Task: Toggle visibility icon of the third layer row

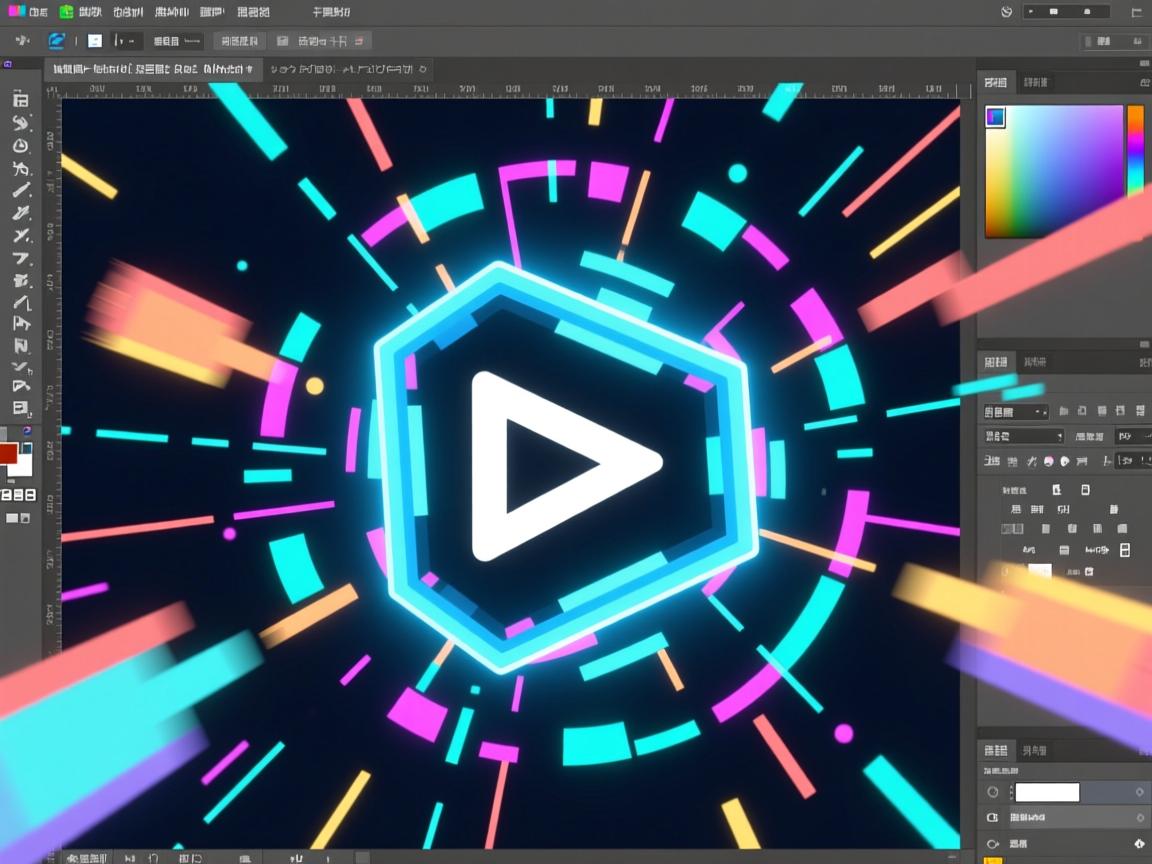Action: [992, 844]
